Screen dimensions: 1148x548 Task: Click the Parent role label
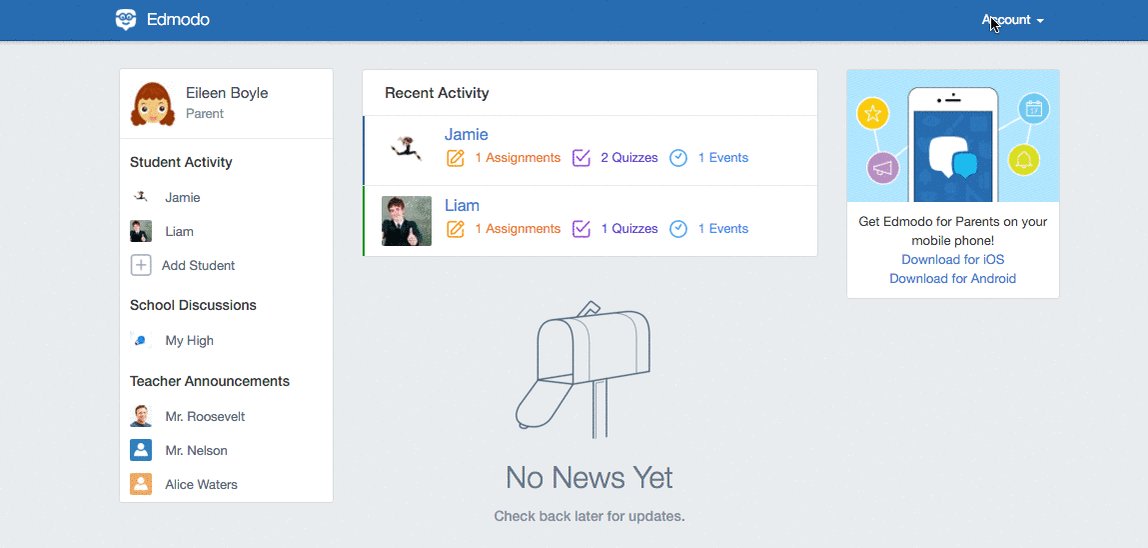(205, 114)
